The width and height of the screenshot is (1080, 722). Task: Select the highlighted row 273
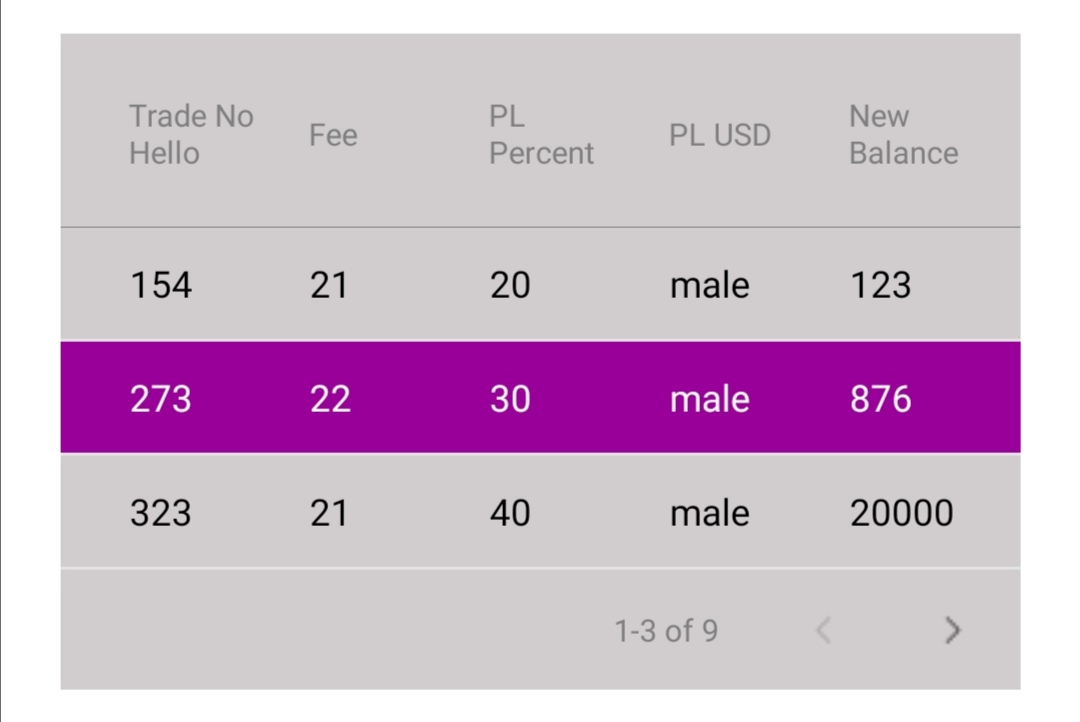pyautogui.click(x=161, y=399)
